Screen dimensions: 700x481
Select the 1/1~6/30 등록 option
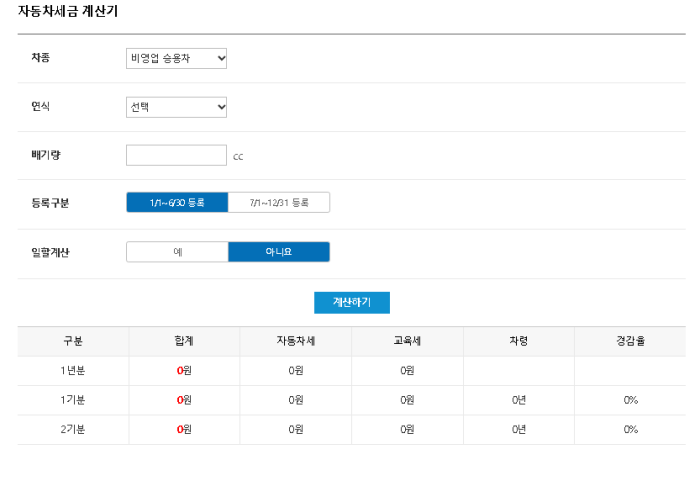[177, 202]
